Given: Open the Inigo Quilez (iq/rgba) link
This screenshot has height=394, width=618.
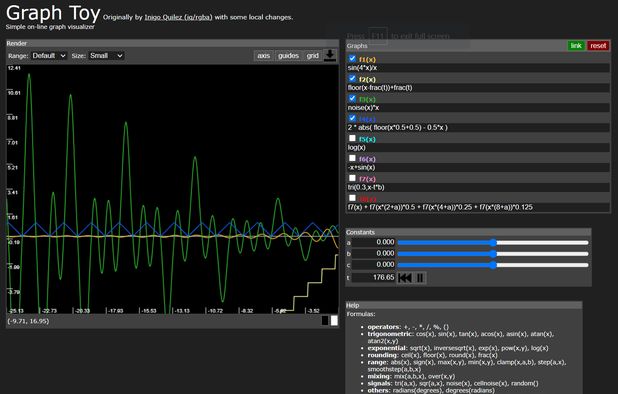Looking at the screenshot, I should pyautogui.click(x=178, y=17).
